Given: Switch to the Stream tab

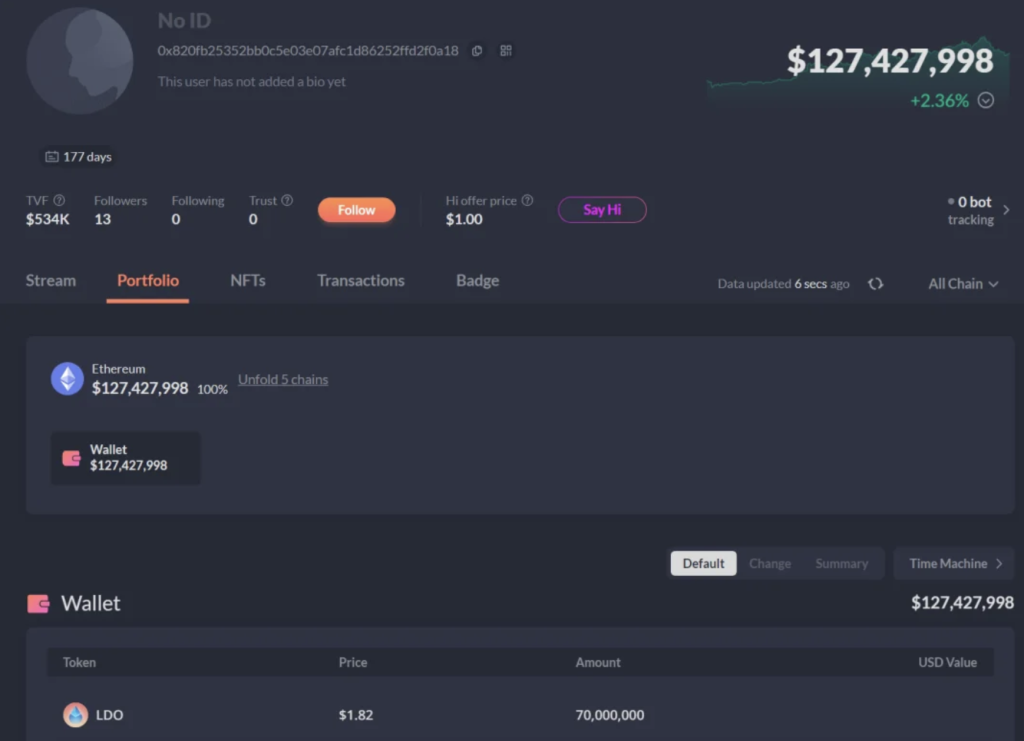Looking at the screenshot, I should (51, 281).
